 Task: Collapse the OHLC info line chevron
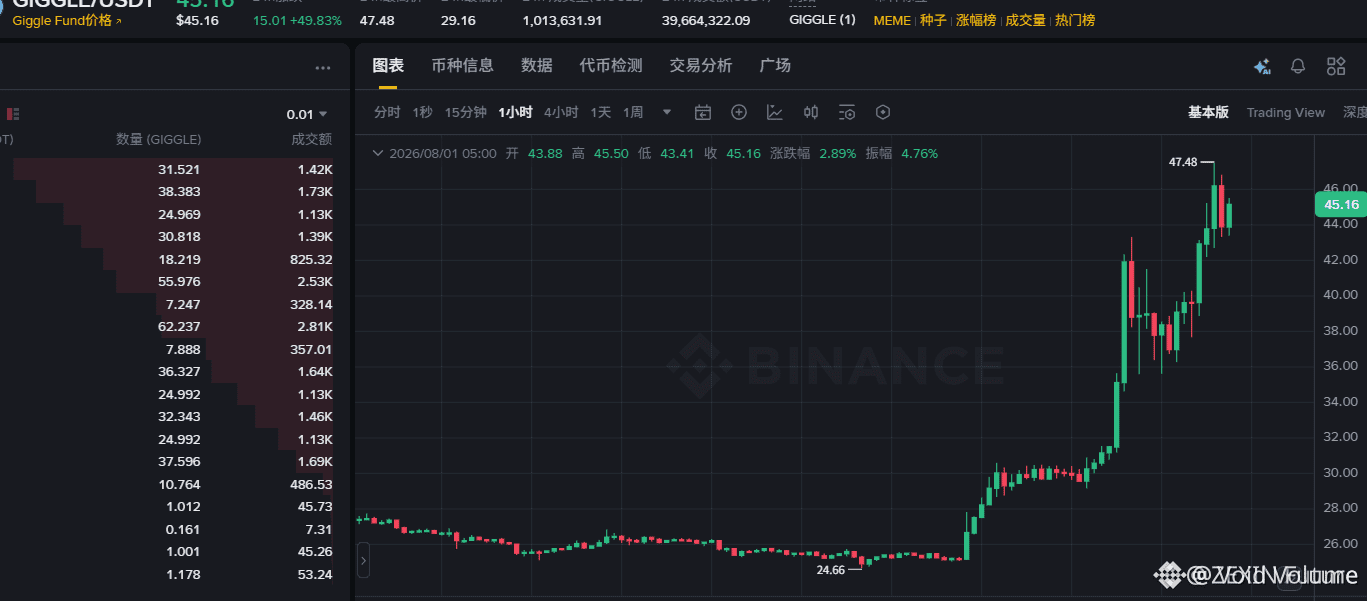tap(377, 153)
